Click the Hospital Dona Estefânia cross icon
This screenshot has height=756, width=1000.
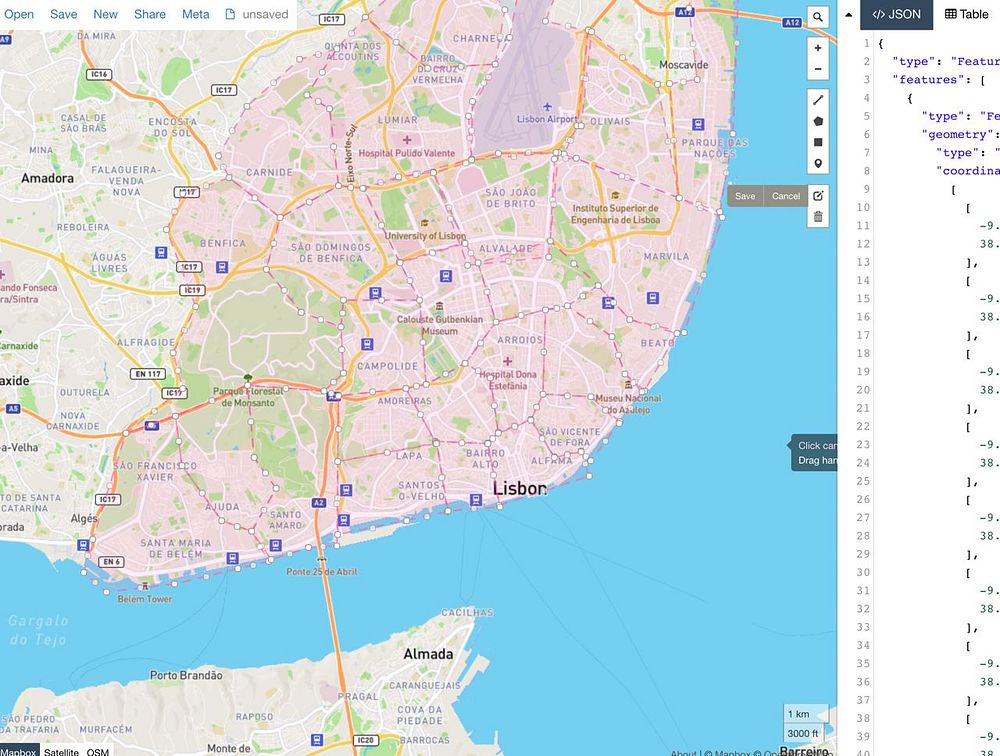[507, 361]
